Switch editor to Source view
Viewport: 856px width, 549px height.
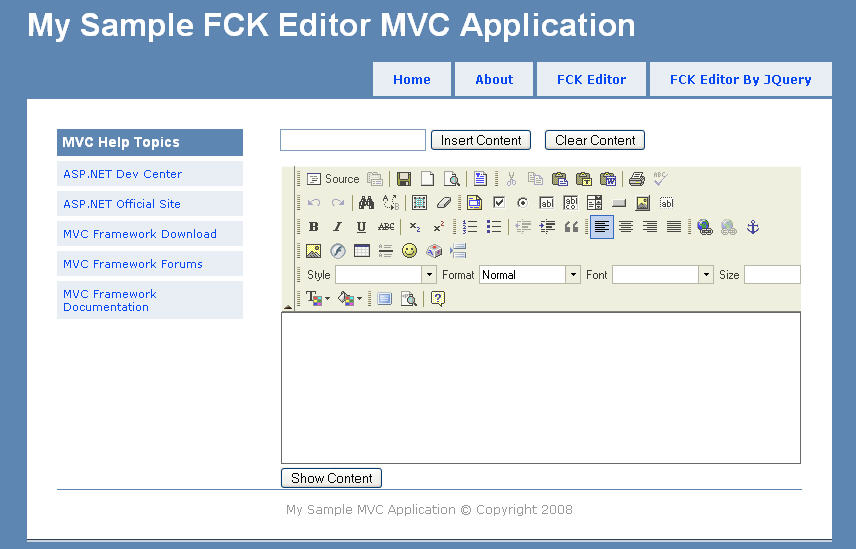pos(333,179)
